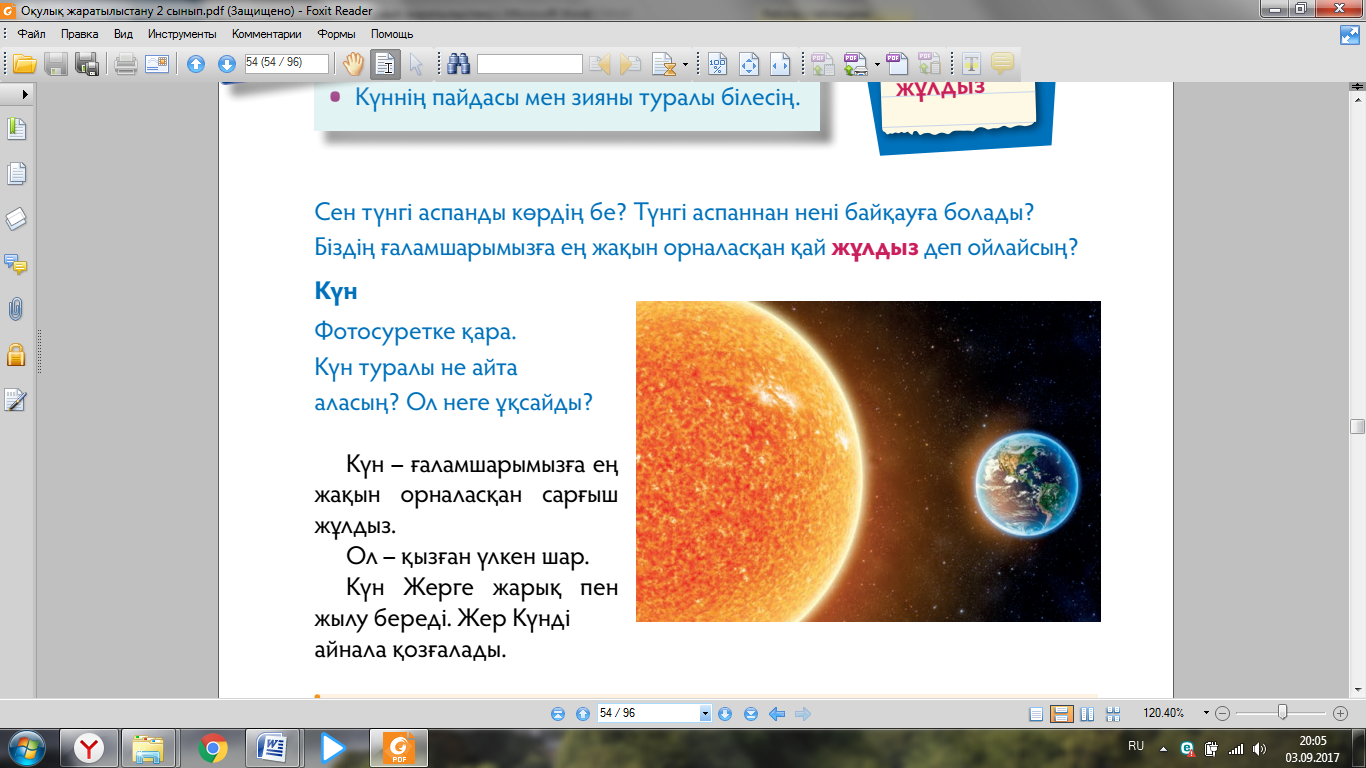Enable Continuous Facing view mode

tap(1111, 714)
